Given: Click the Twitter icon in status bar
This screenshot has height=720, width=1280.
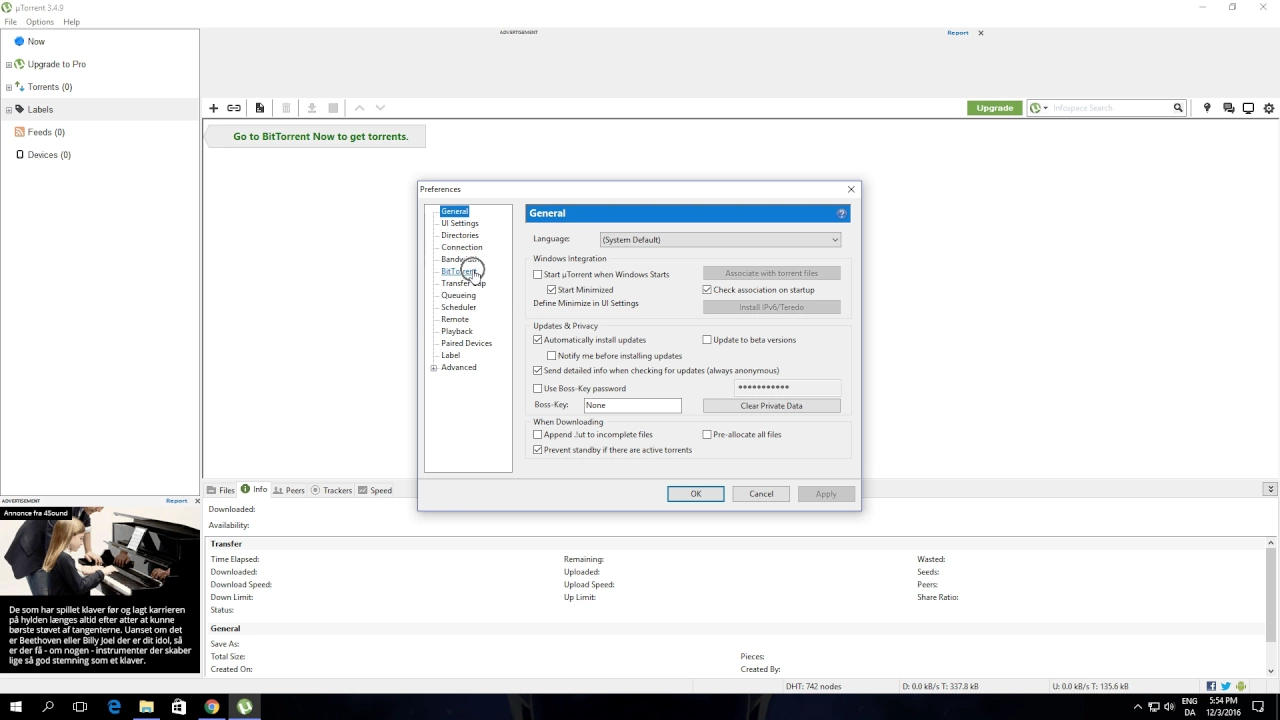Looking at the screenshot, I should [x=1226, y=687].
